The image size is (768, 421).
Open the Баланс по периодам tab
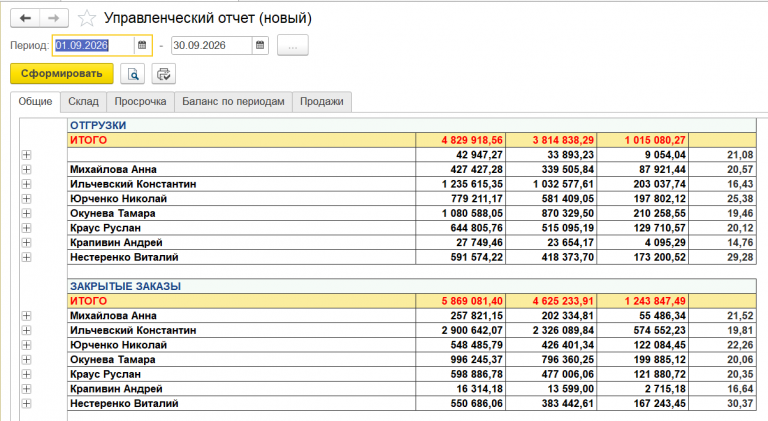(233, 102)
